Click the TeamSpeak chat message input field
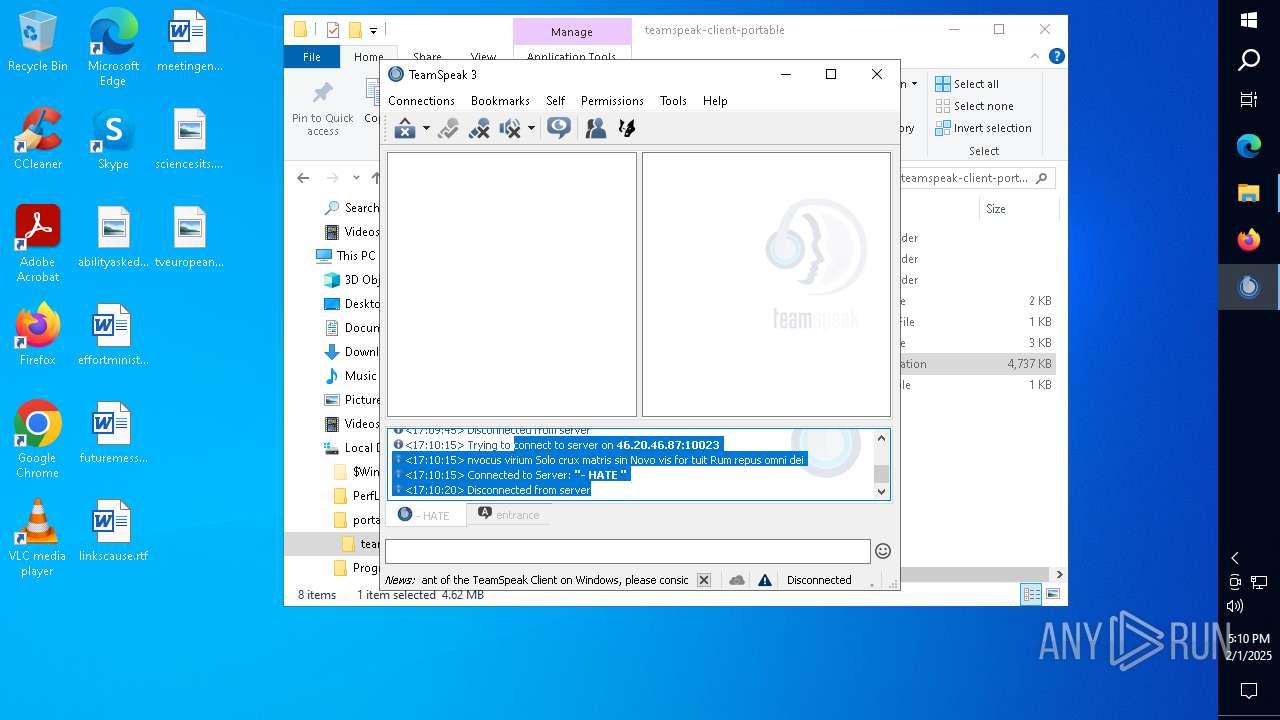The width and height of the screenshot is (1280, 720). tap(628, 551)
